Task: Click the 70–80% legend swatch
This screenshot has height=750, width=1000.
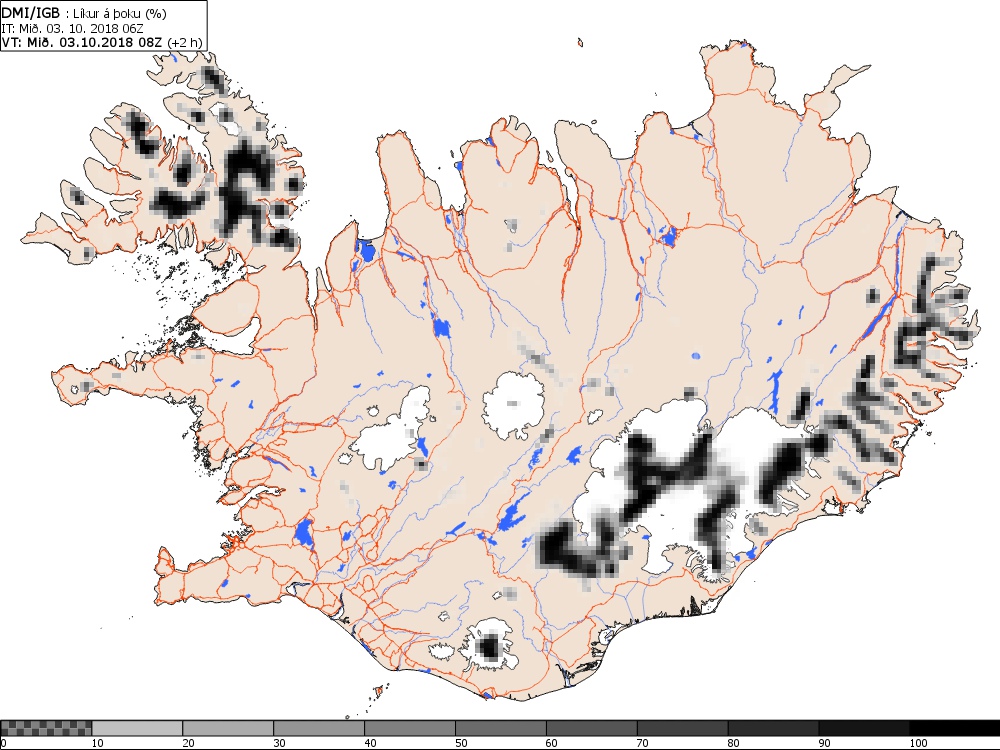Action: 682,728
